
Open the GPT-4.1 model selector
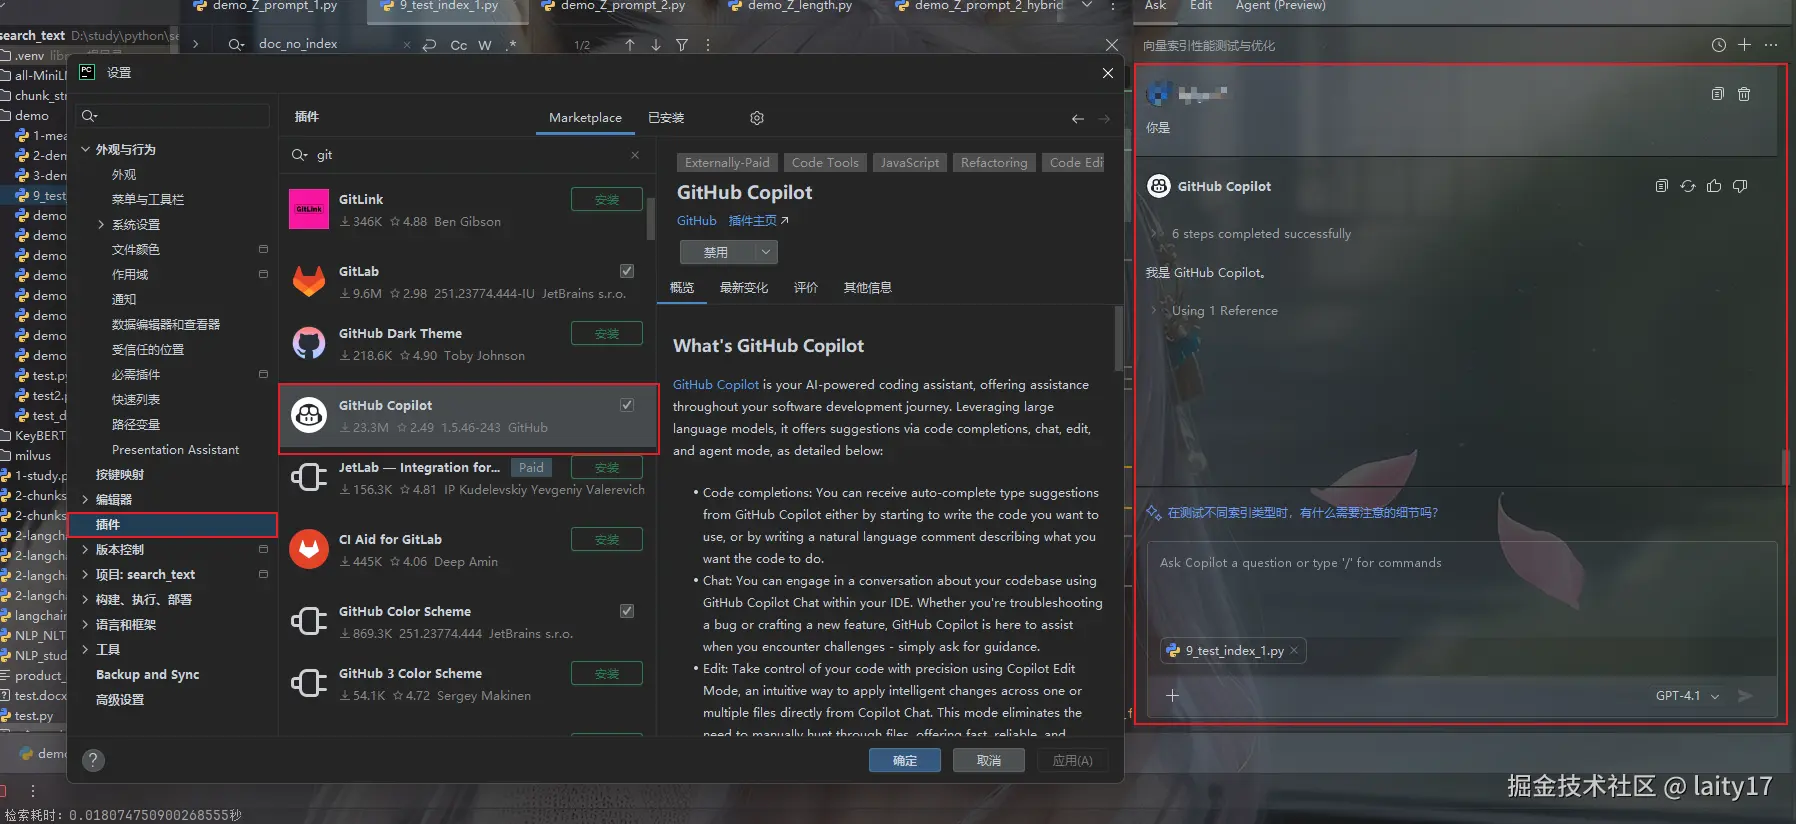tap(1687, 696)
